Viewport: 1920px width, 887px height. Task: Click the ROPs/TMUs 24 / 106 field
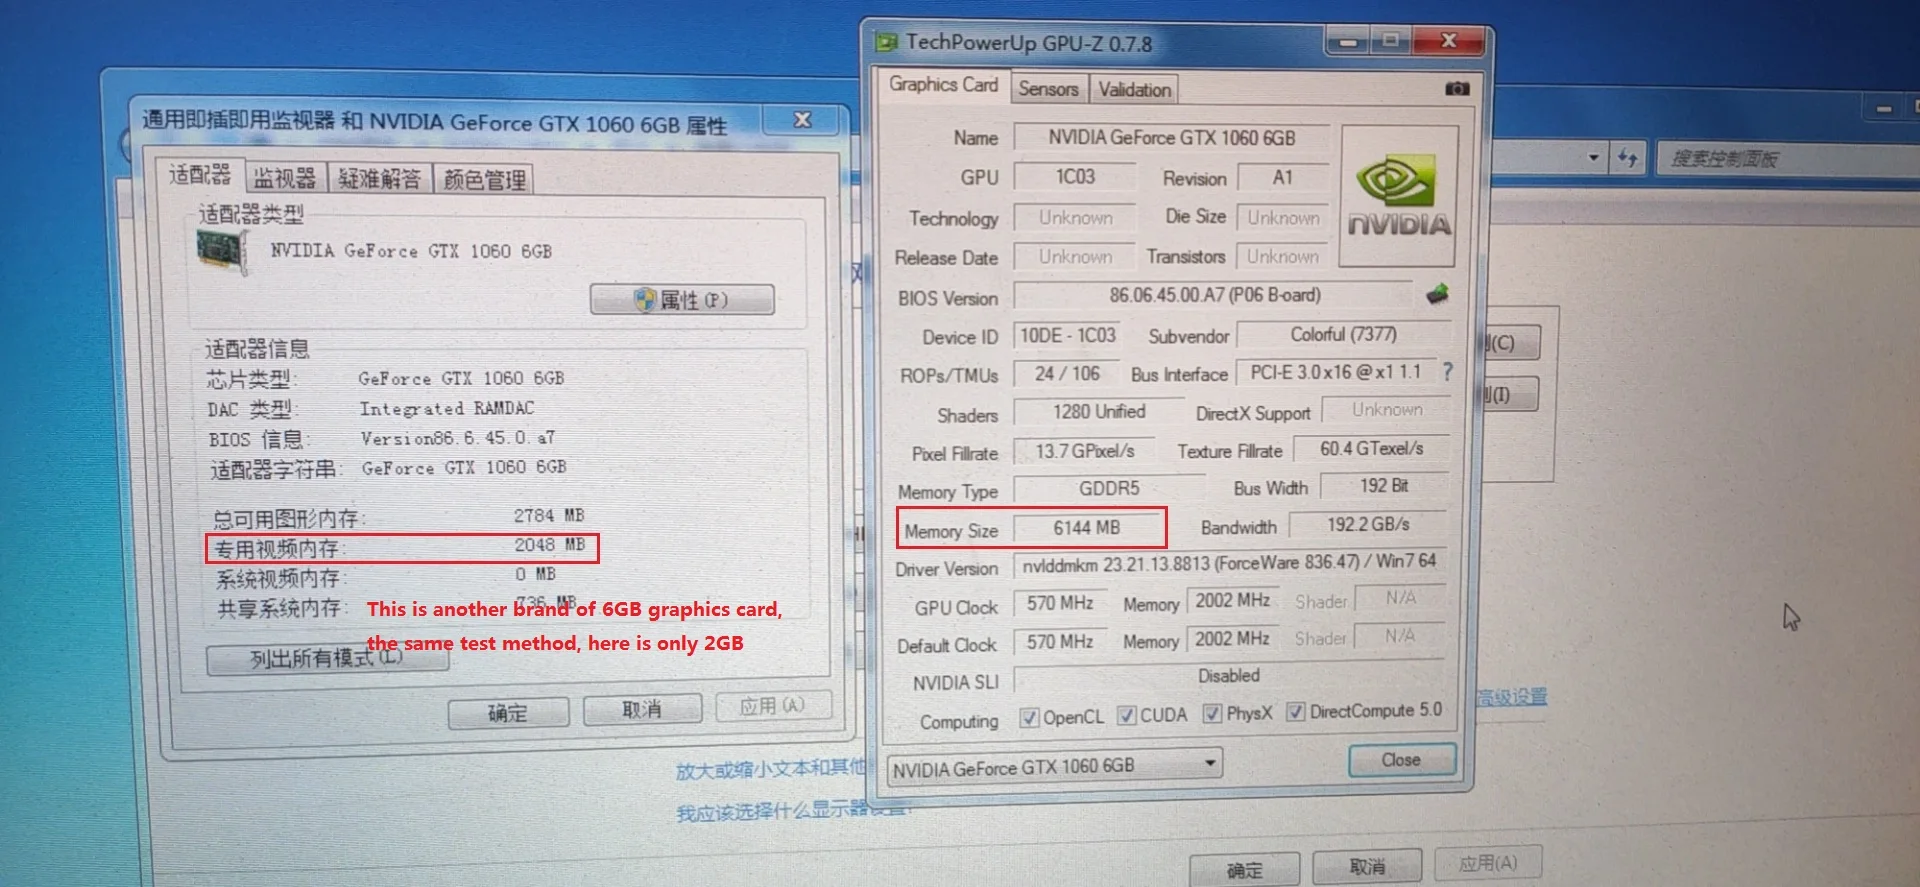point(1067,374)
